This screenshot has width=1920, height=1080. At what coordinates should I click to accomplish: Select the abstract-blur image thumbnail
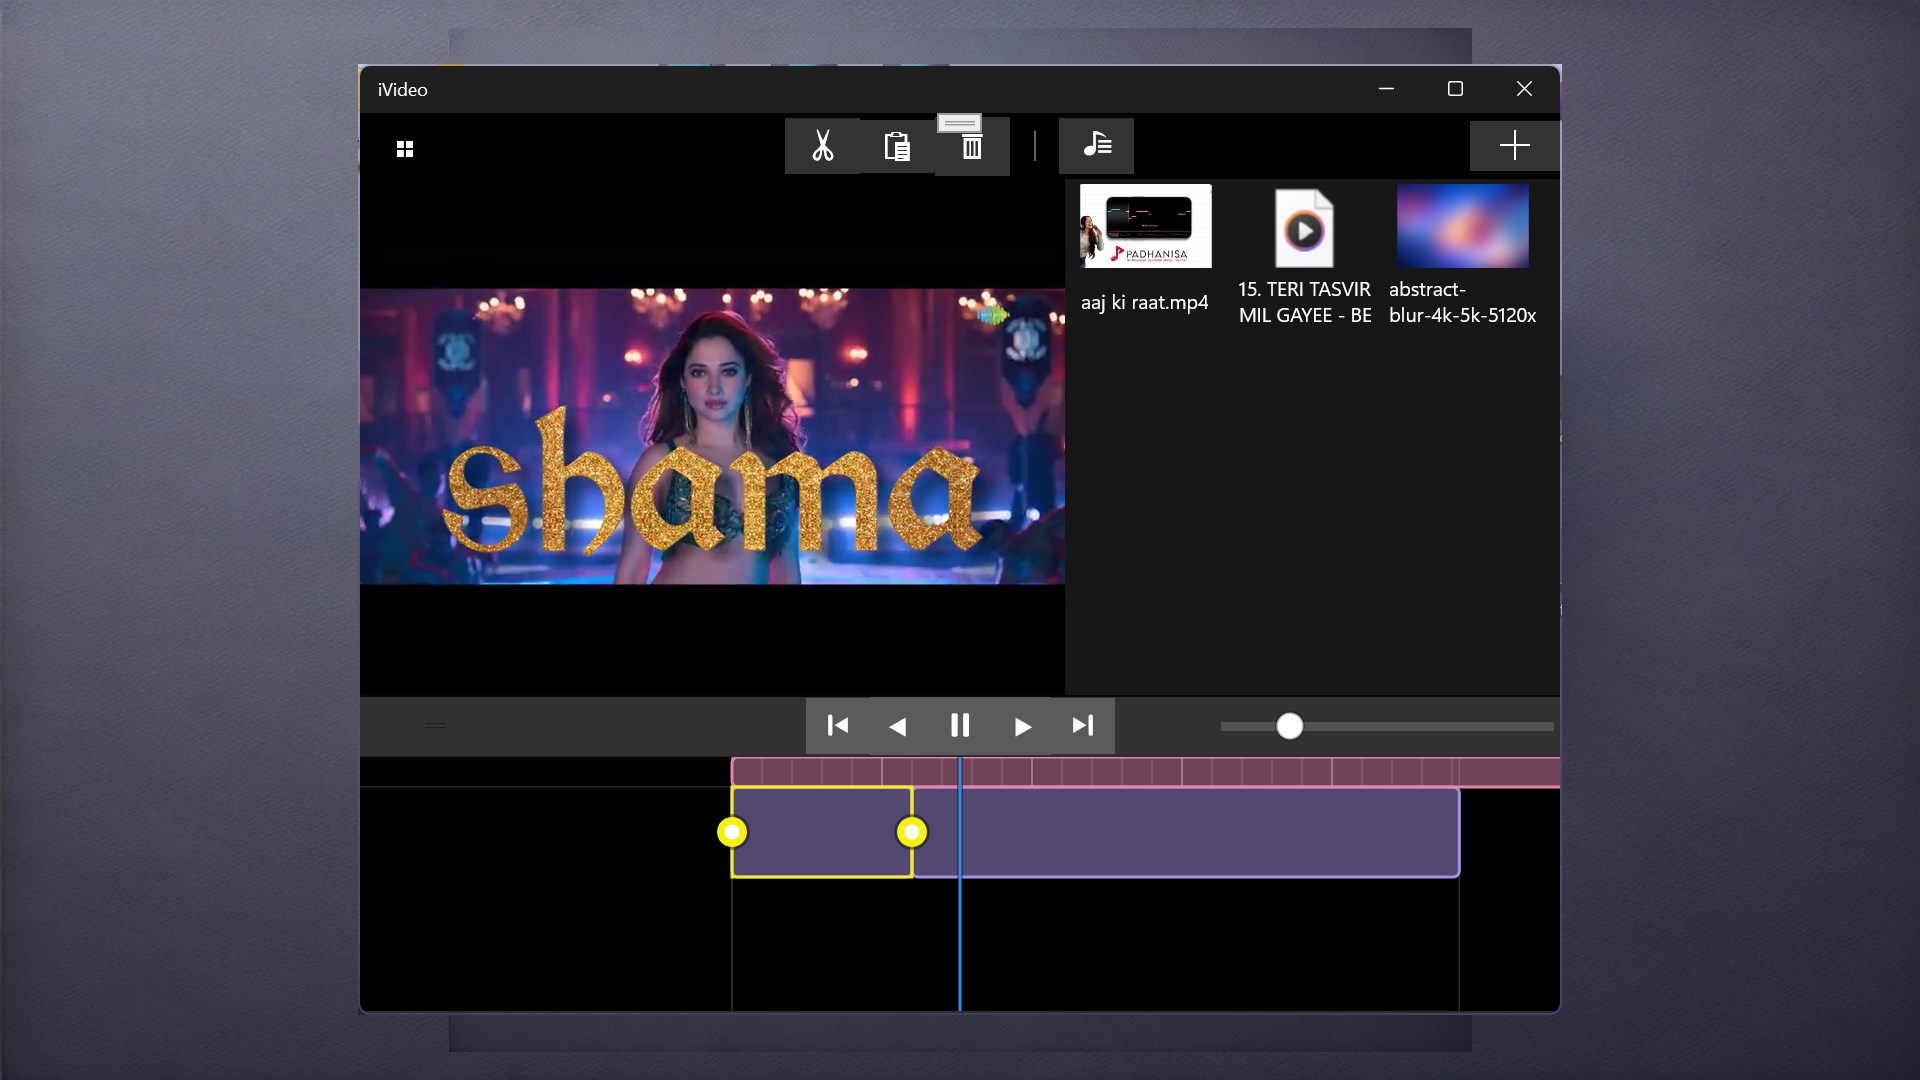(x=1462, y=226)
